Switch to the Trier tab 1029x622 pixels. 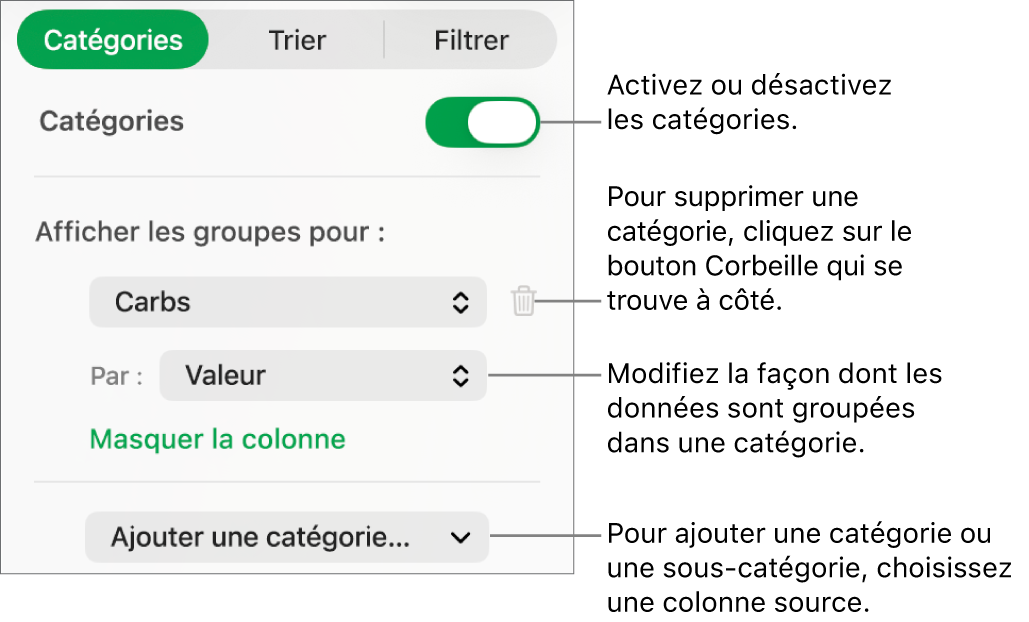point(296,40)
